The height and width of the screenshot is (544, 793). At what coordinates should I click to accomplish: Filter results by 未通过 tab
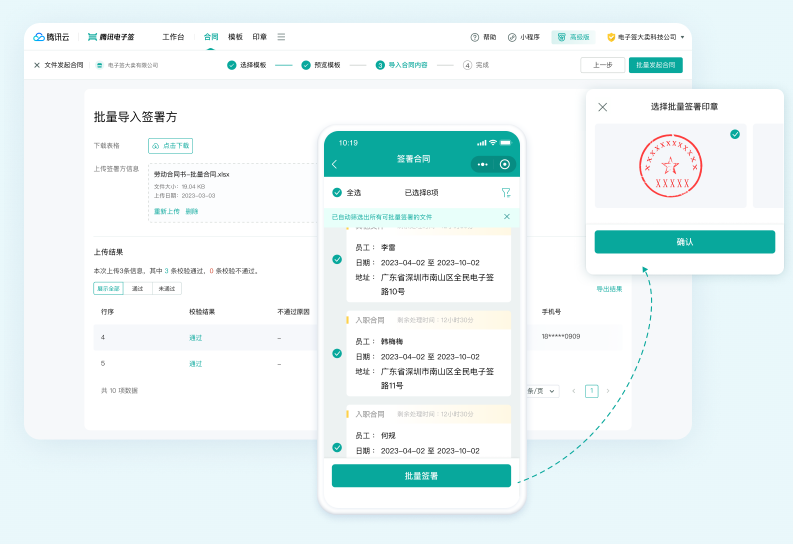point(168,288)
